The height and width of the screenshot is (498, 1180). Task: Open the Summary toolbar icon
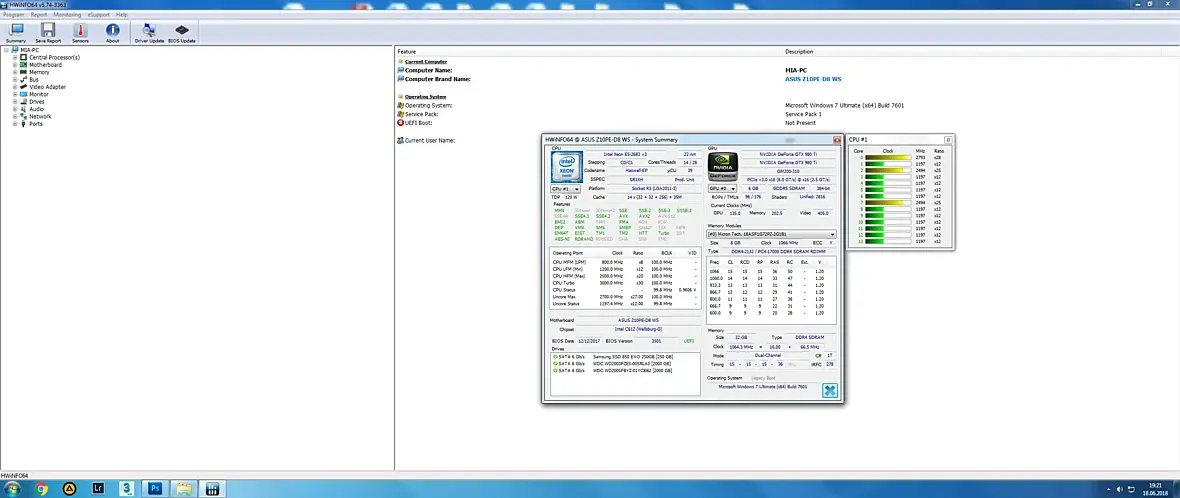[x=16, y=33]
